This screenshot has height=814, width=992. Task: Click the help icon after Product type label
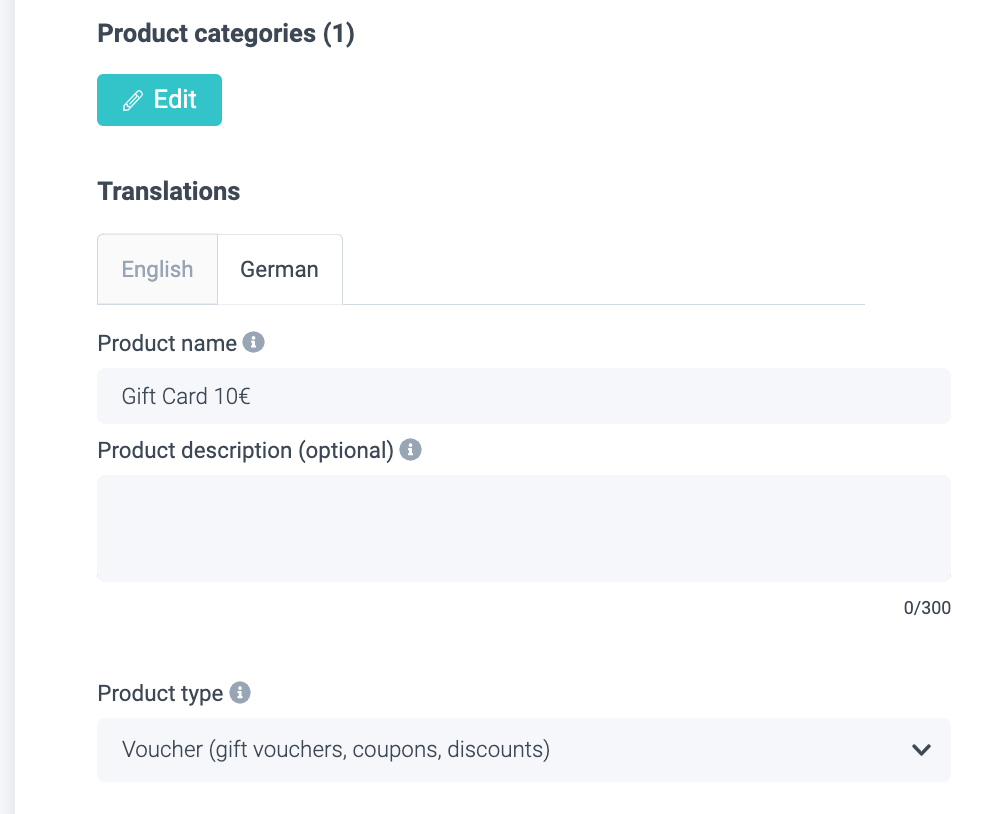click(238, 692)
